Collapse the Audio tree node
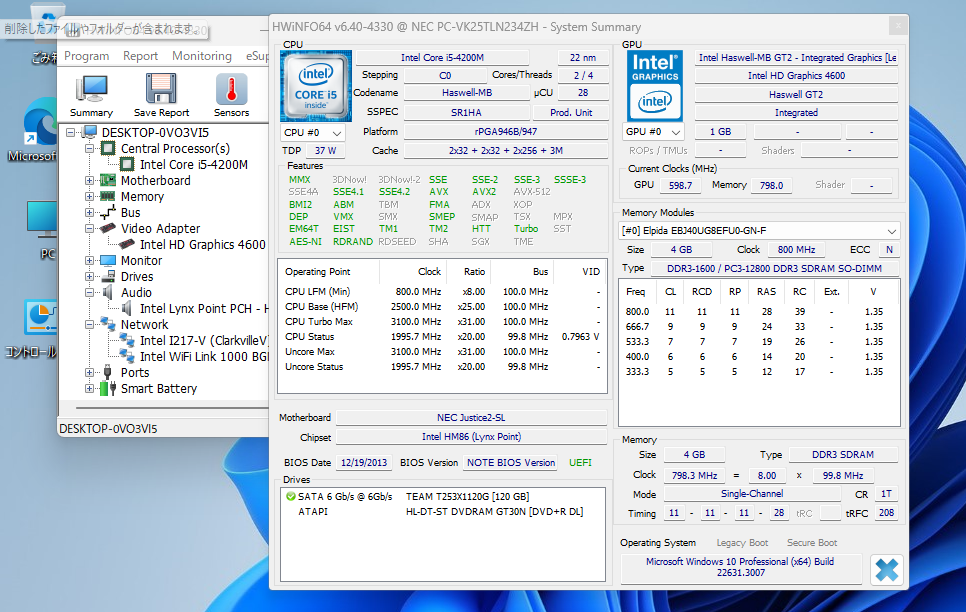966x612 pixels. click(89, 292)
